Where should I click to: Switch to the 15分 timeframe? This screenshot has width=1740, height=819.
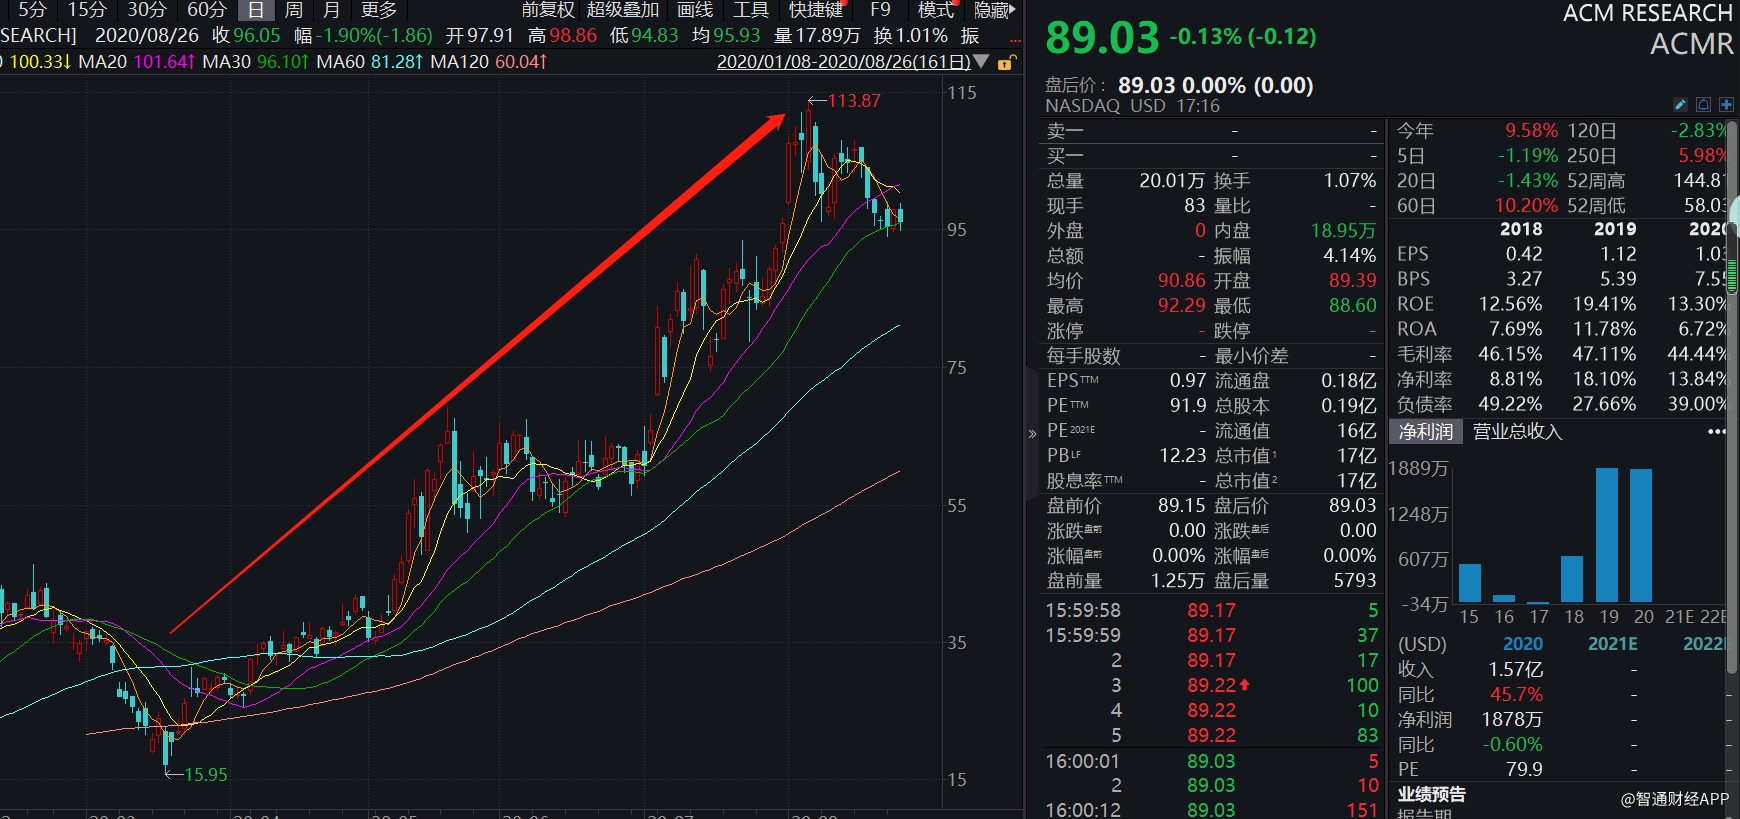87,10
